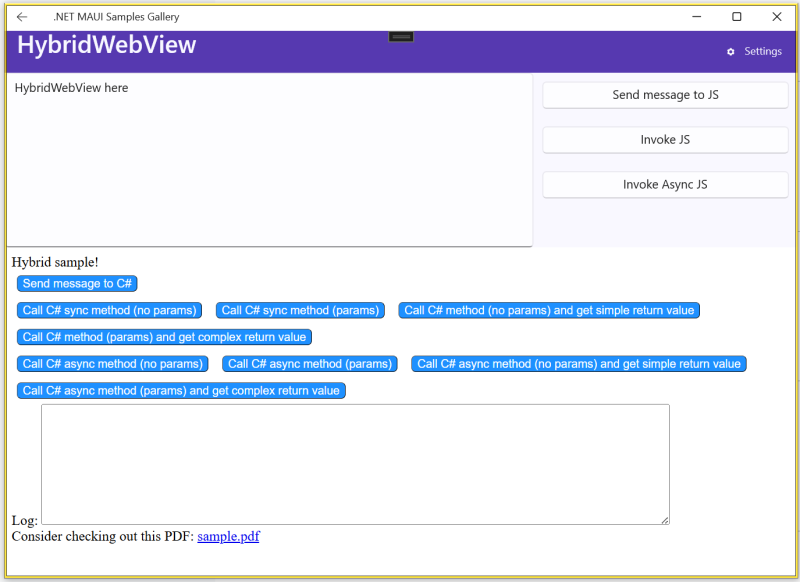
Task: Maximize the .NET MAUI Samples Gallery window
Action: [x=737, y=17]
